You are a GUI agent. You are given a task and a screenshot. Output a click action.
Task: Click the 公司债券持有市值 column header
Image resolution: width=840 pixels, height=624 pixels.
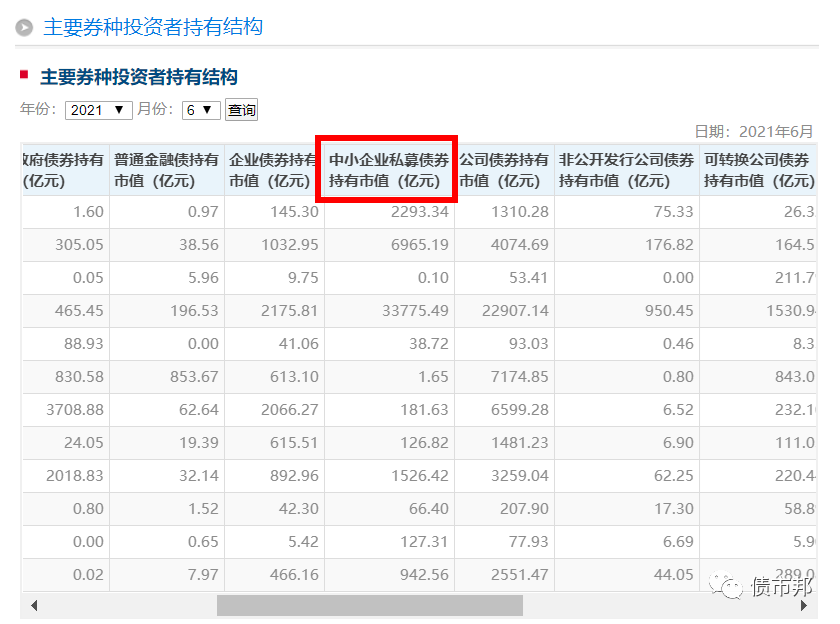(504, 170)
